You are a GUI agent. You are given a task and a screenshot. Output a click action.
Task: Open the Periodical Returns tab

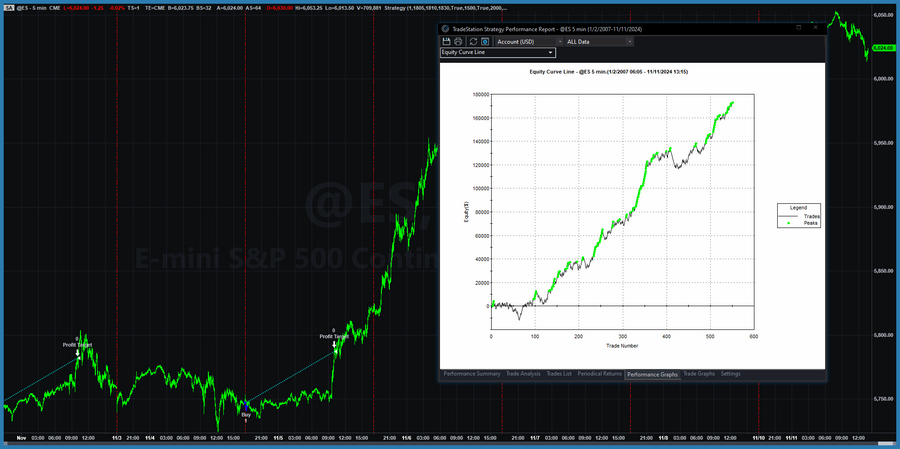[x=599, y=374]
